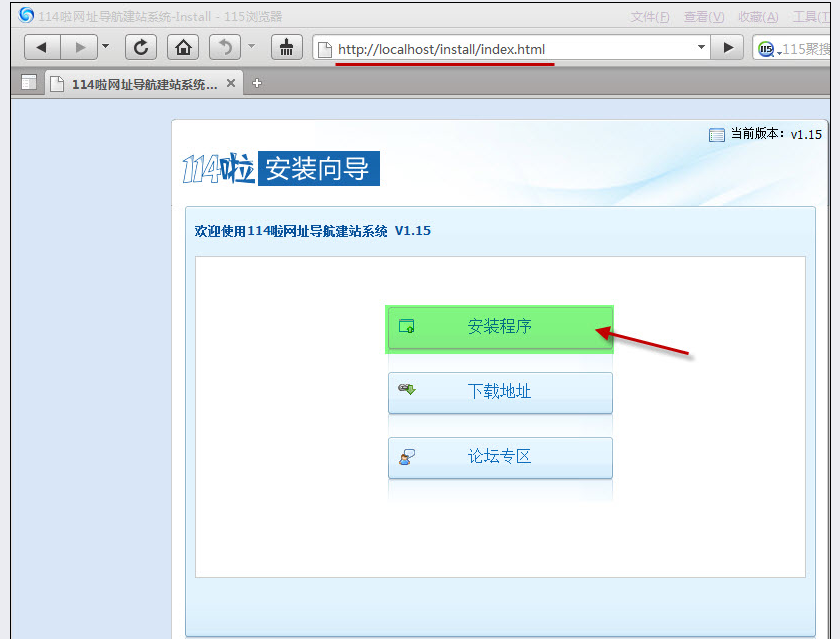Click the address bar showing localhost/install/index.html
Screen dimensions: 840x639
tap(511, 48)
